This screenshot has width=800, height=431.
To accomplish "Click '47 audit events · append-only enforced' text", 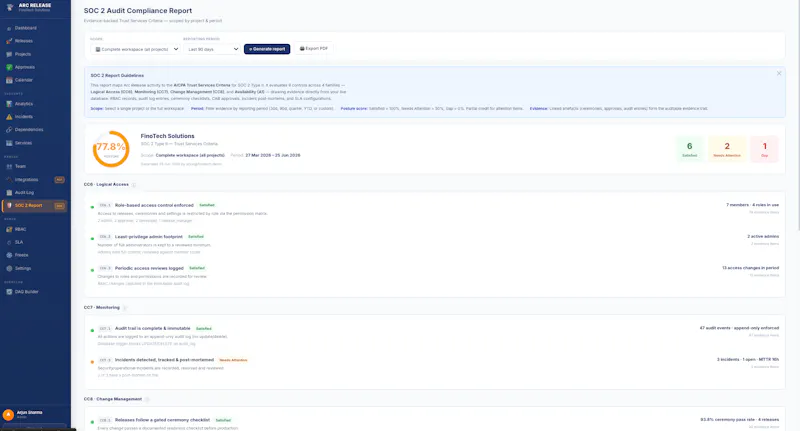I will pyautogui.click(x=739, y=328).
